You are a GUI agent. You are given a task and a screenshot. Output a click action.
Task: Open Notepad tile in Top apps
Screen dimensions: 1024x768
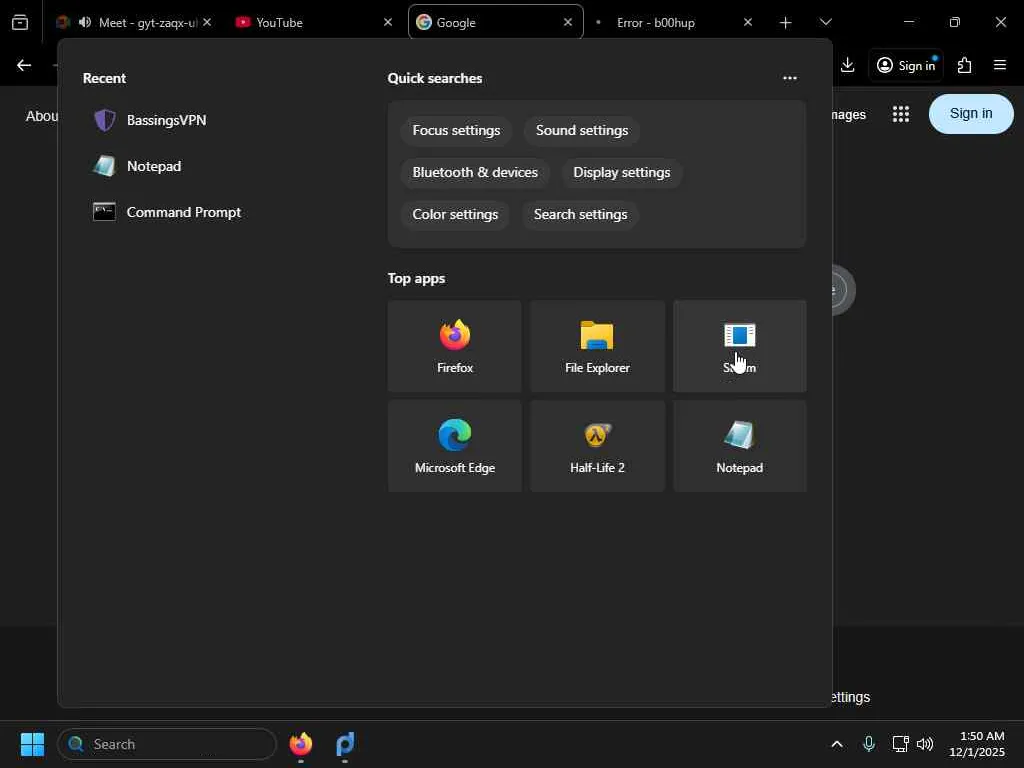(x=739, y=446)
